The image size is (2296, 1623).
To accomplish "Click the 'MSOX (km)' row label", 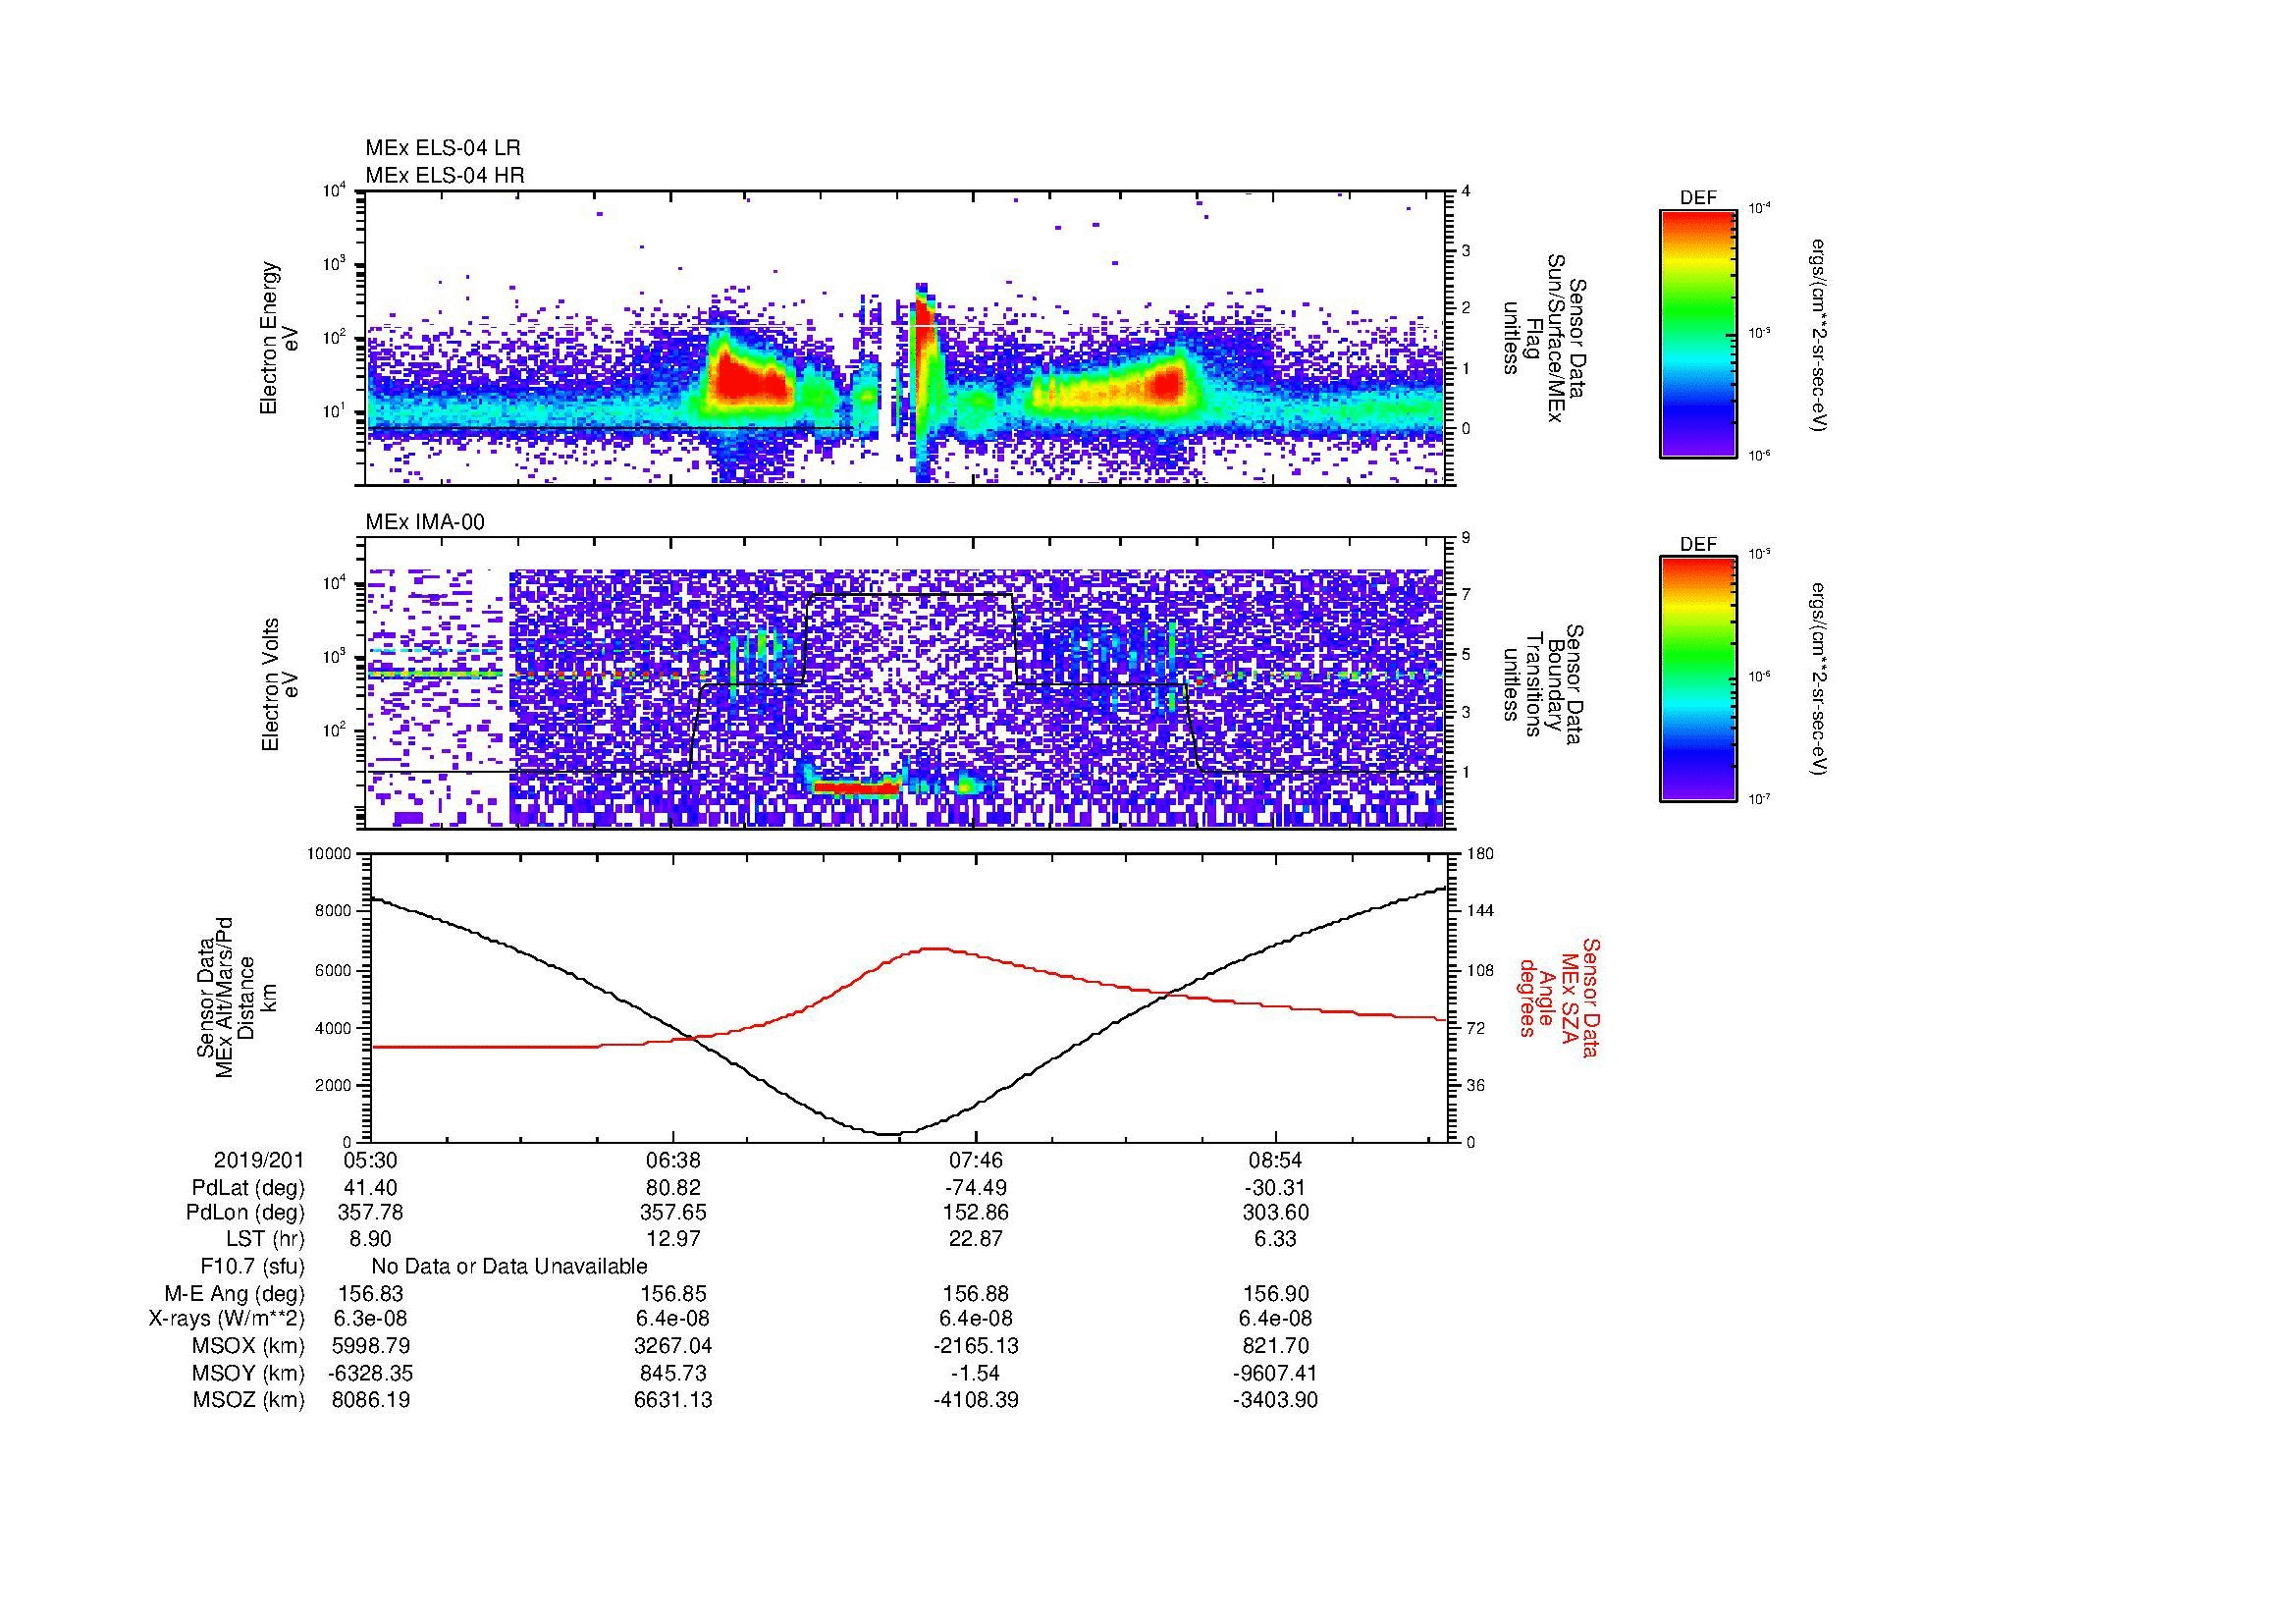I will point(248,1346).
